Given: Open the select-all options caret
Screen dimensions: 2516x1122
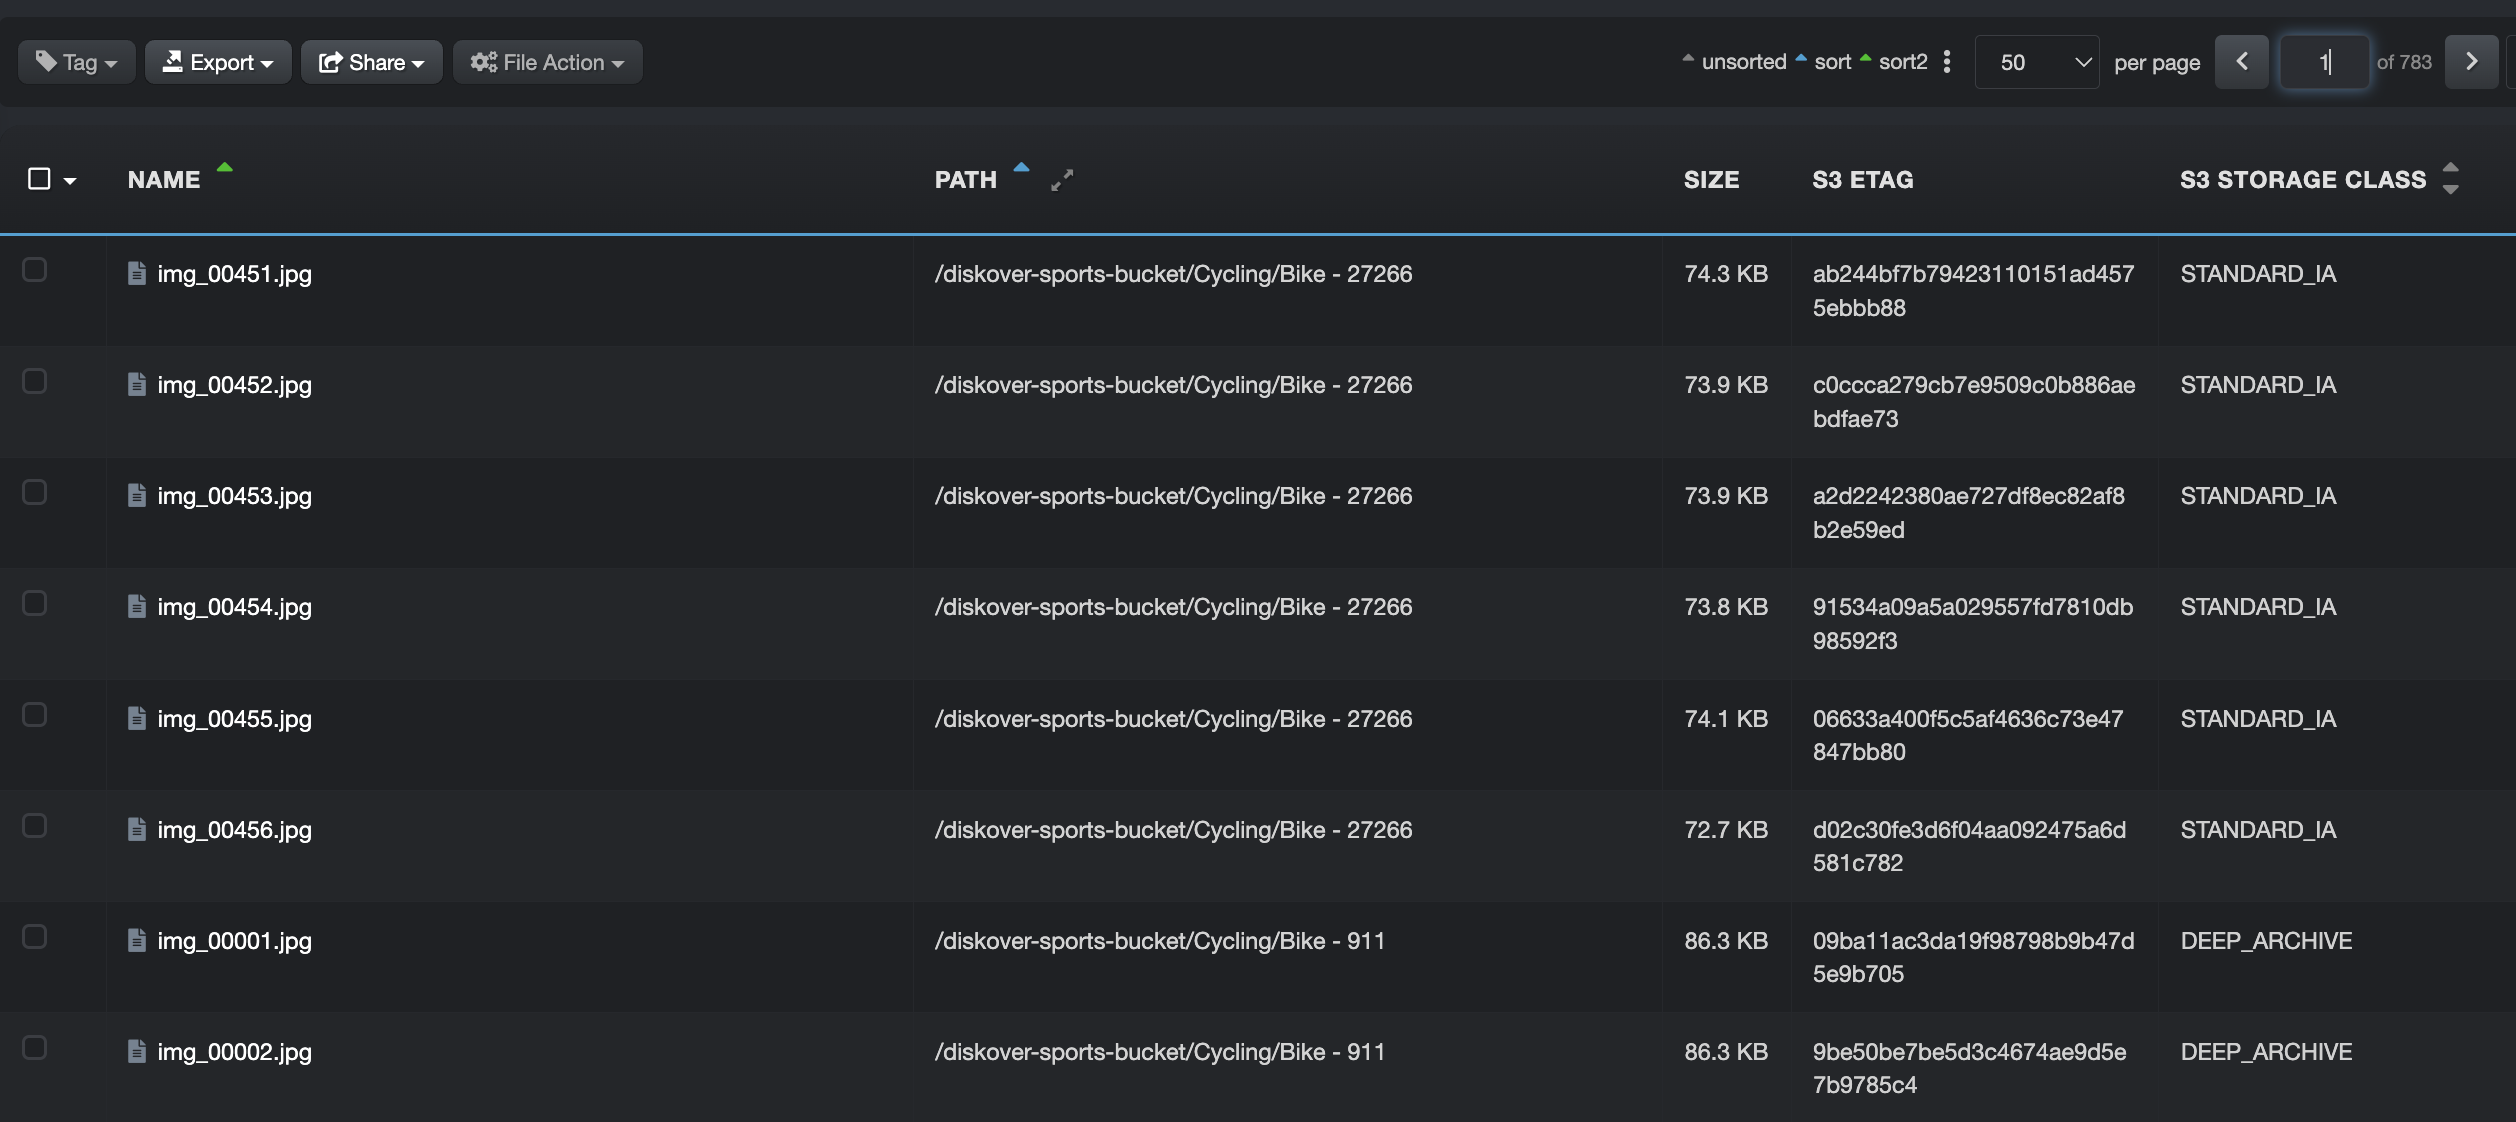Looking at the screenshot, I should click(x=70, y=181).
